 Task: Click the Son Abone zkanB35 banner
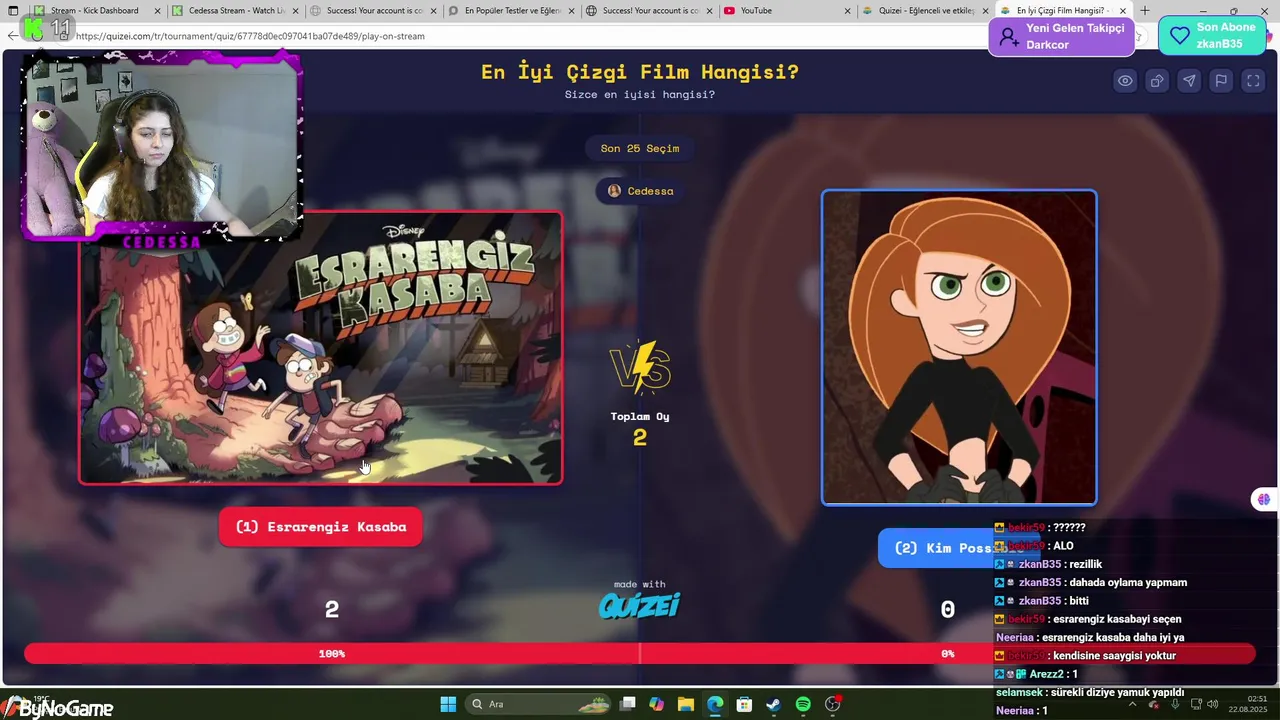point(1212,36)
